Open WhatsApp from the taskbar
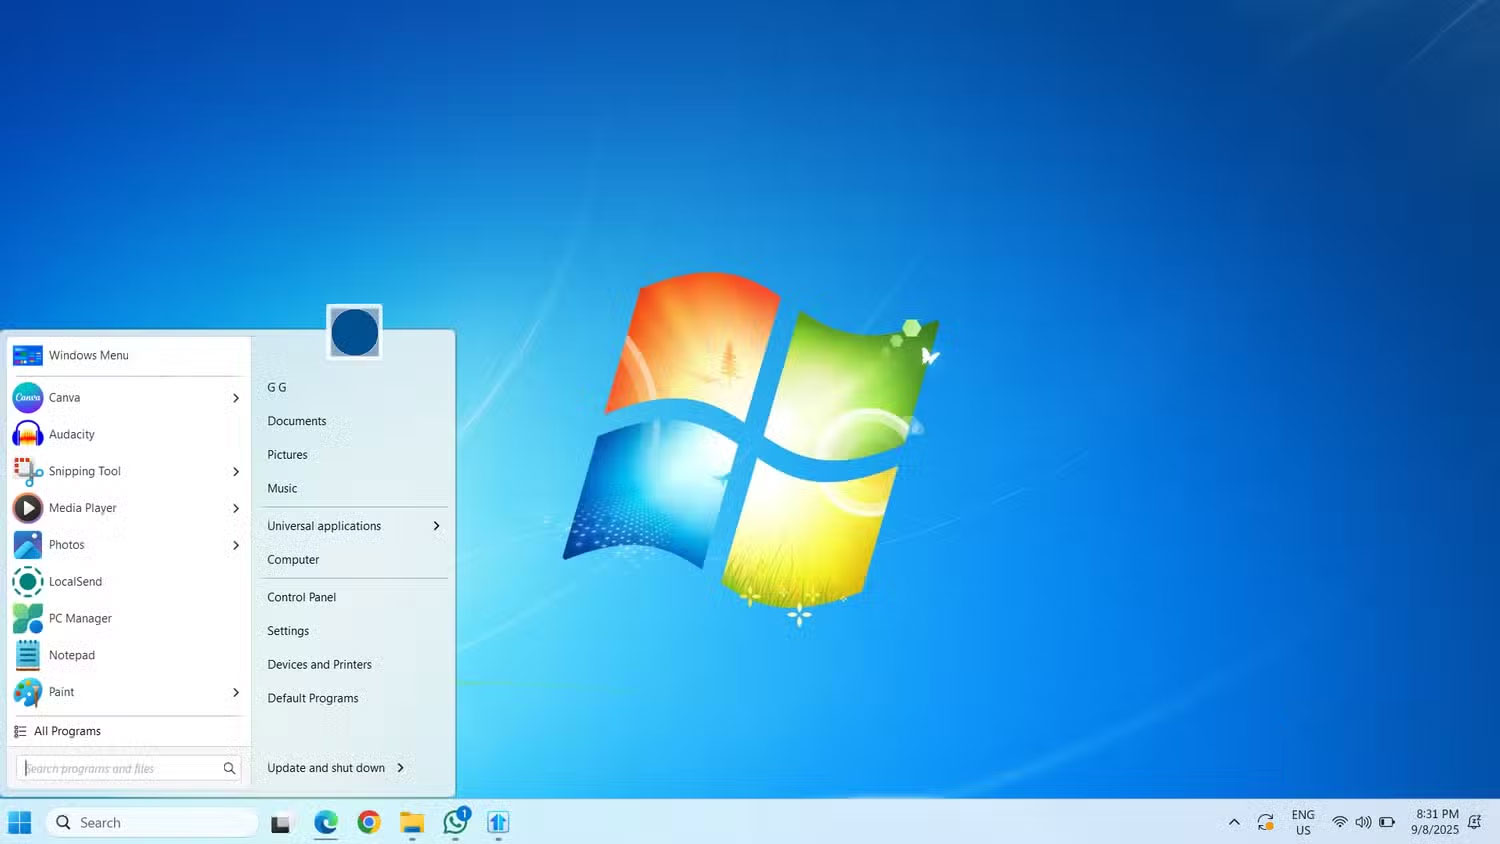This screenshot has width=1500, height=844. click(455, 822)
